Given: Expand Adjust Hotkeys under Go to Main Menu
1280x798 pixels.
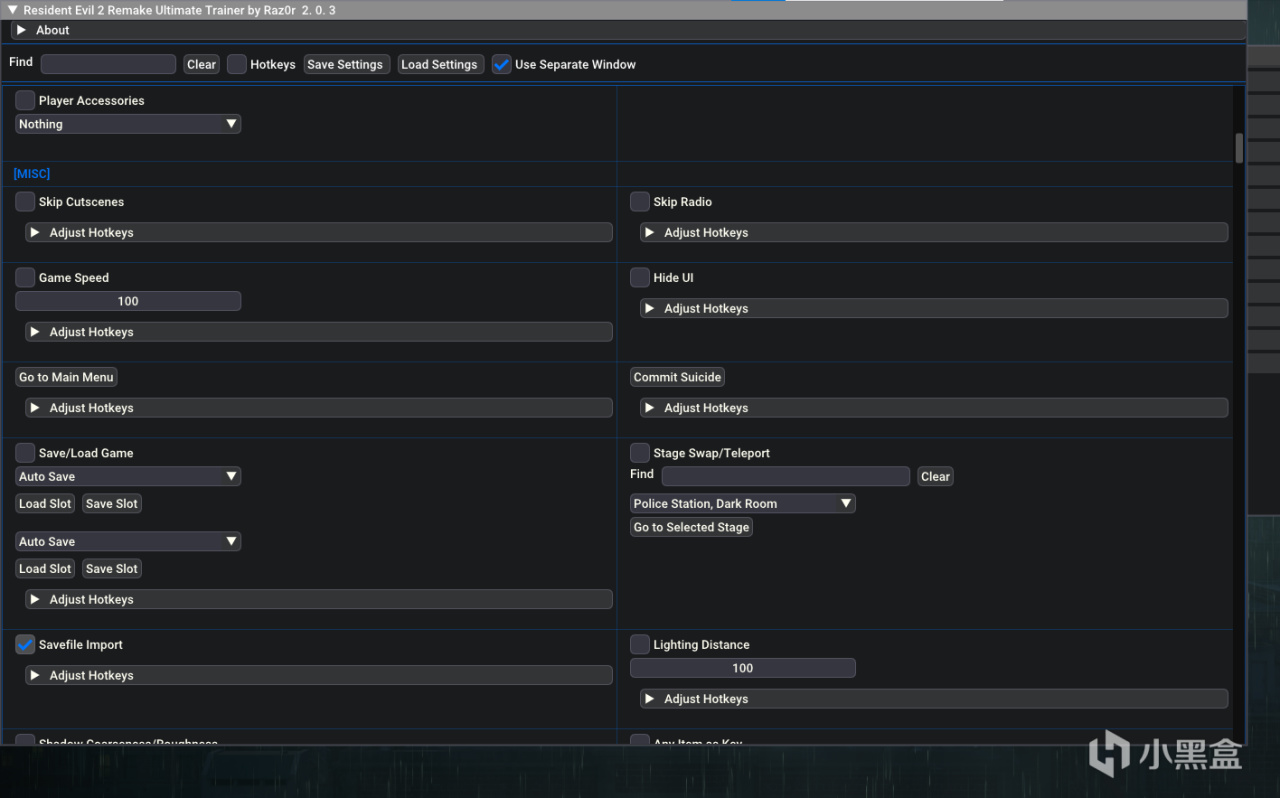Looking at the screenshot, I should 319,408.
